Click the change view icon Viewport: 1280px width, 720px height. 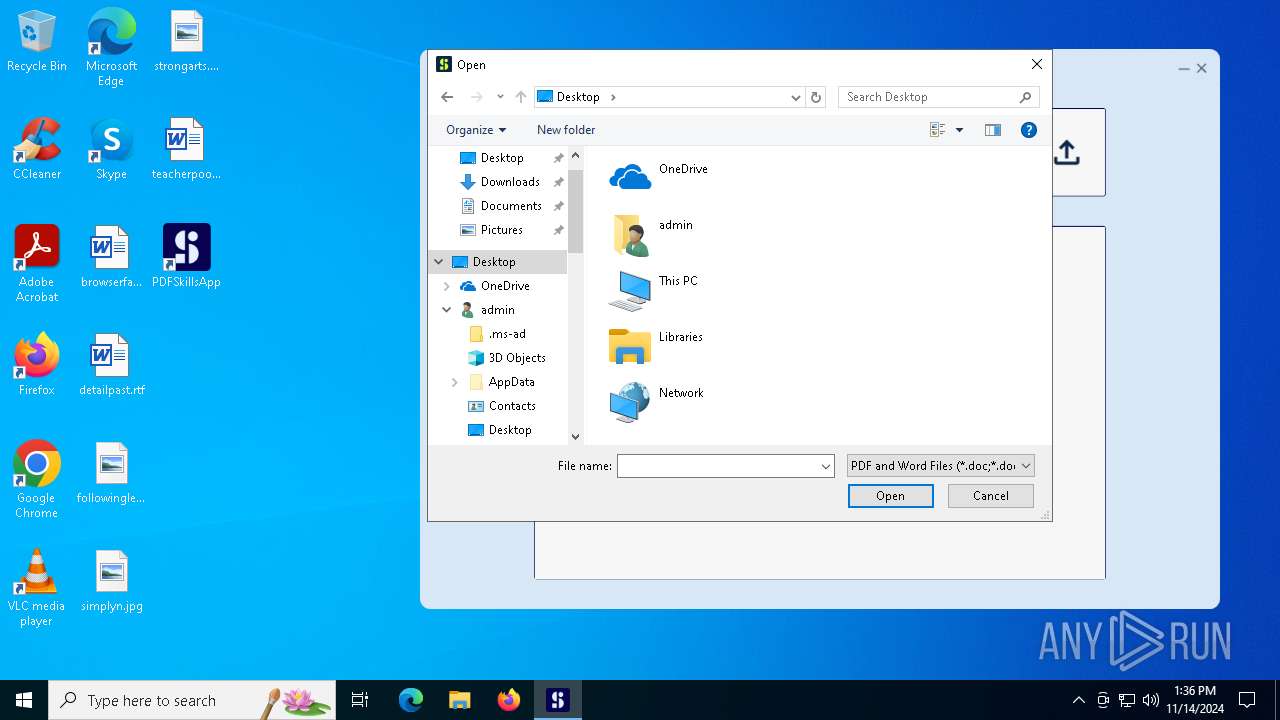pos(938,130)
